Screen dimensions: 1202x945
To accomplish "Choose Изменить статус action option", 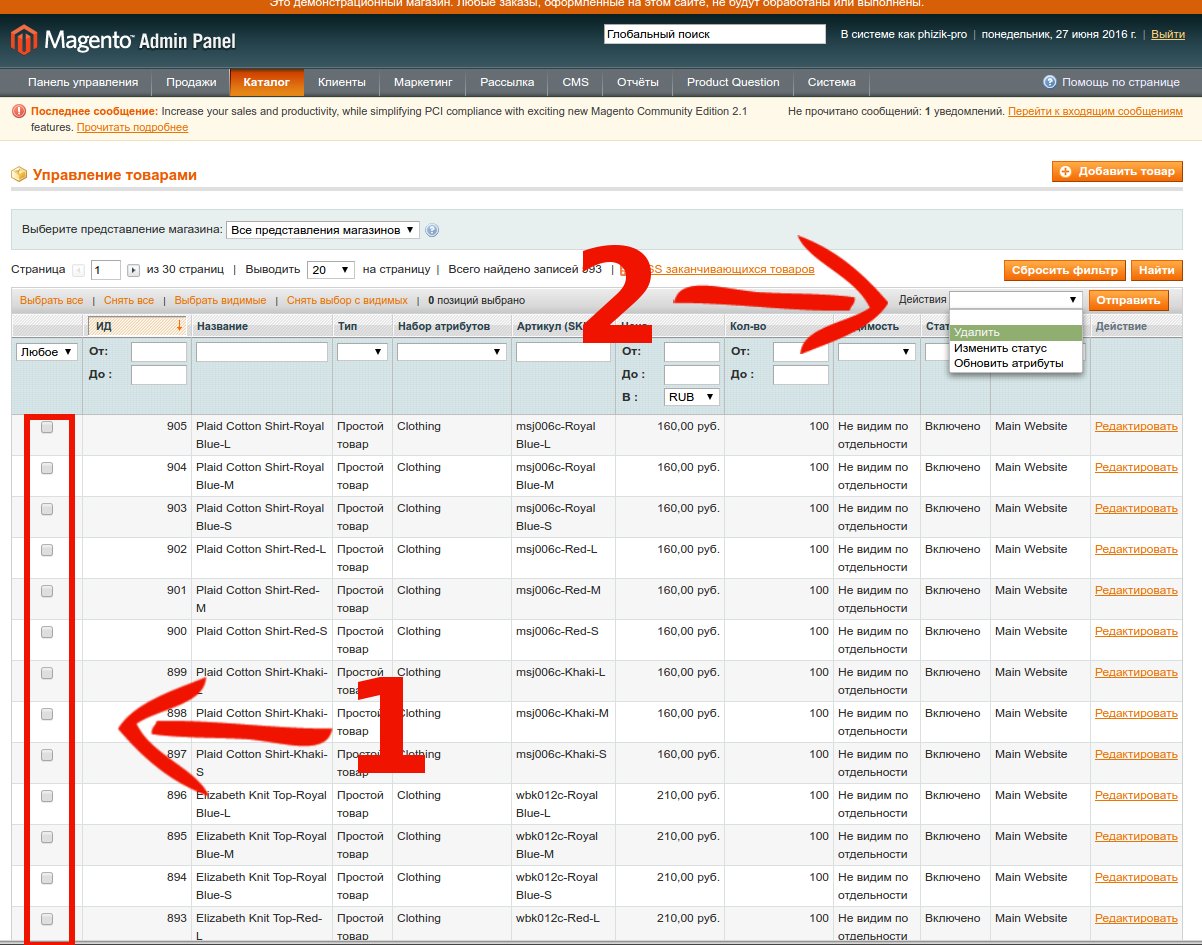I will (x=1016, y=348).
